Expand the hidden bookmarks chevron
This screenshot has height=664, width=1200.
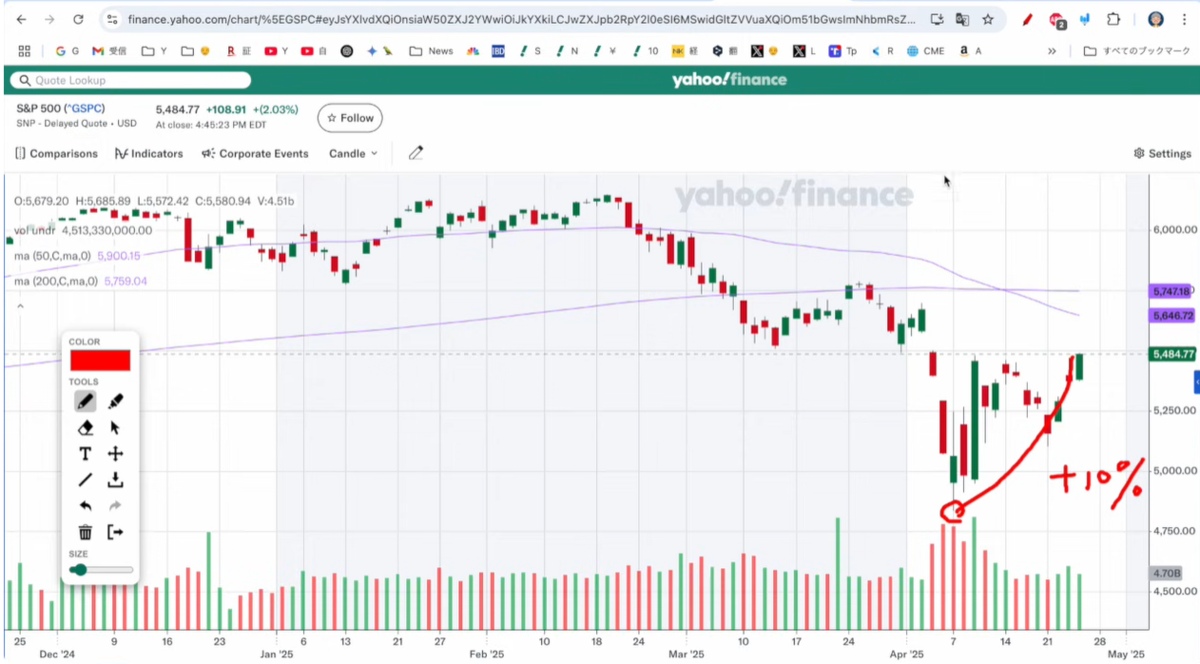coord(1052,51)
